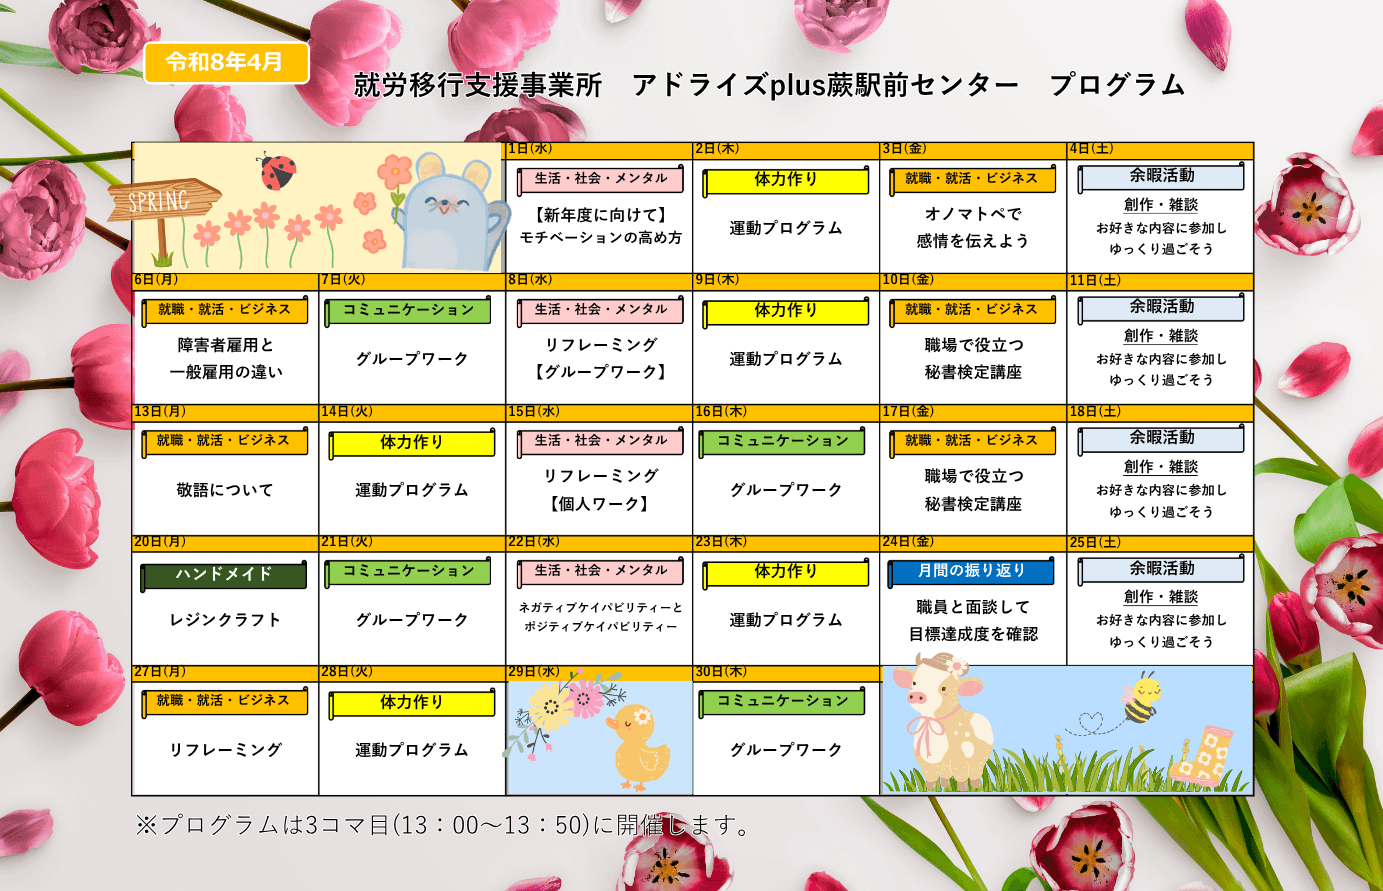Click the page title アドライズplus蕨駅前センター
Viewport: 1383px width, 891px height.
[825, 85]
